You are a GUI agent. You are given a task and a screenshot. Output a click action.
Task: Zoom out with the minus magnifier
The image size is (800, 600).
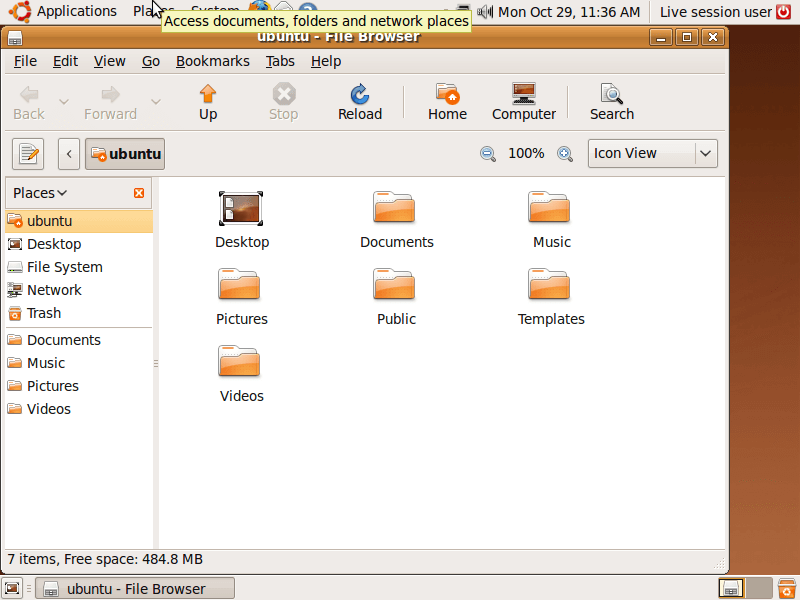click(488, 154)
